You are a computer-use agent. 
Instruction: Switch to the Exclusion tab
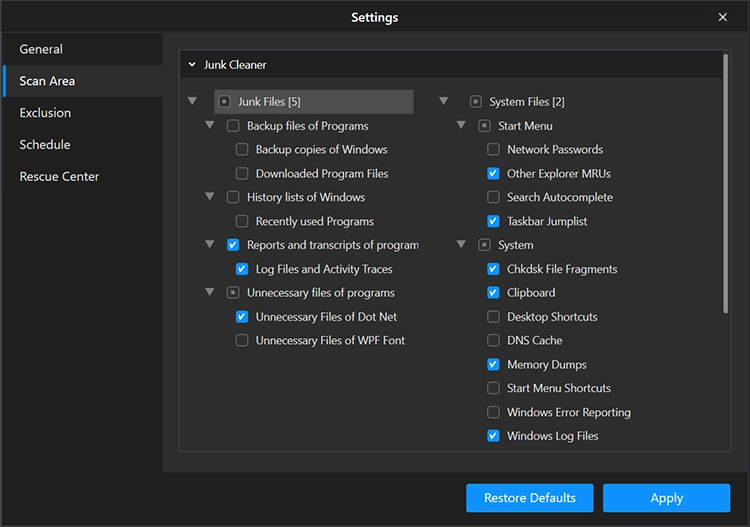[x=45, y=113]
